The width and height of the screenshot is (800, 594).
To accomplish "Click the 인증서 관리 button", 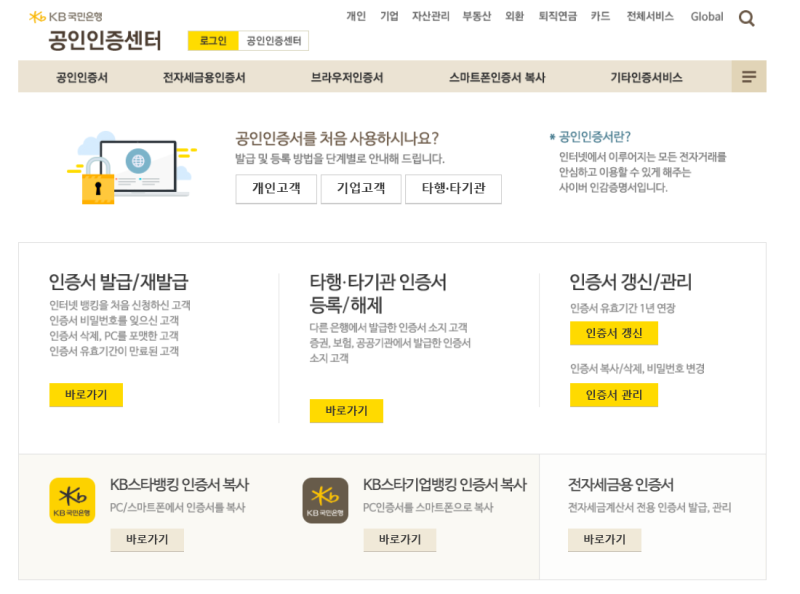I will 614,395.
